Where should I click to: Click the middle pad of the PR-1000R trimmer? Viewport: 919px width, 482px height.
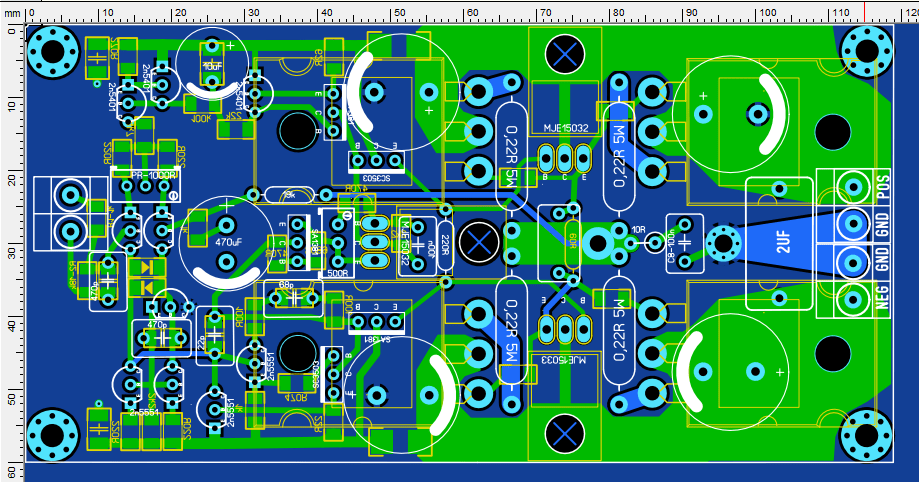[x=145, y=186]
